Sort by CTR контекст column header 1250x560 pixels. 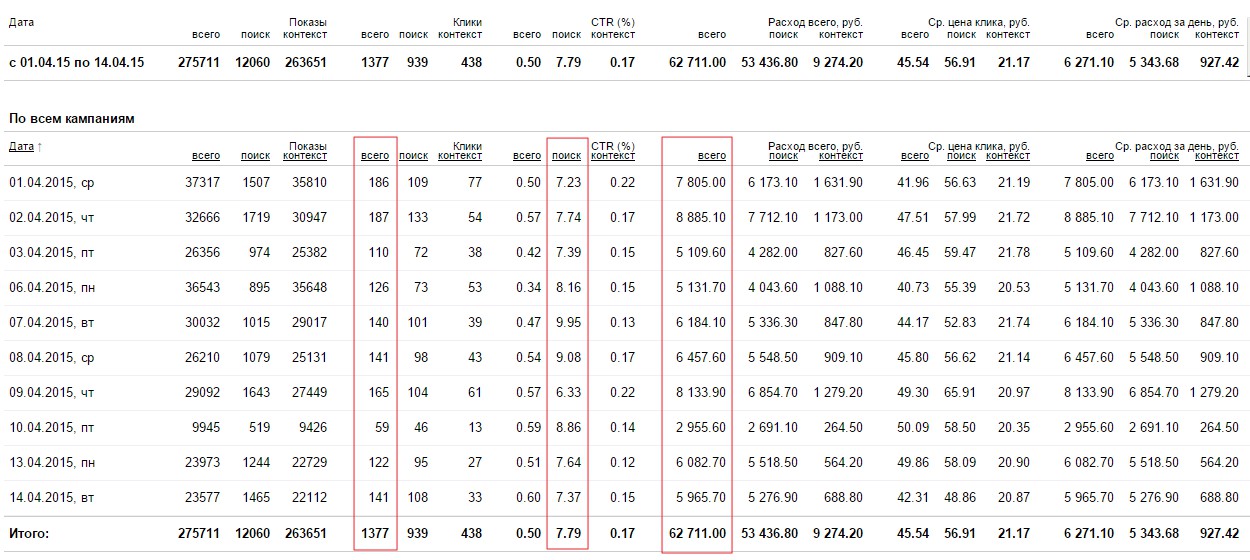click(x=613, y=156)
